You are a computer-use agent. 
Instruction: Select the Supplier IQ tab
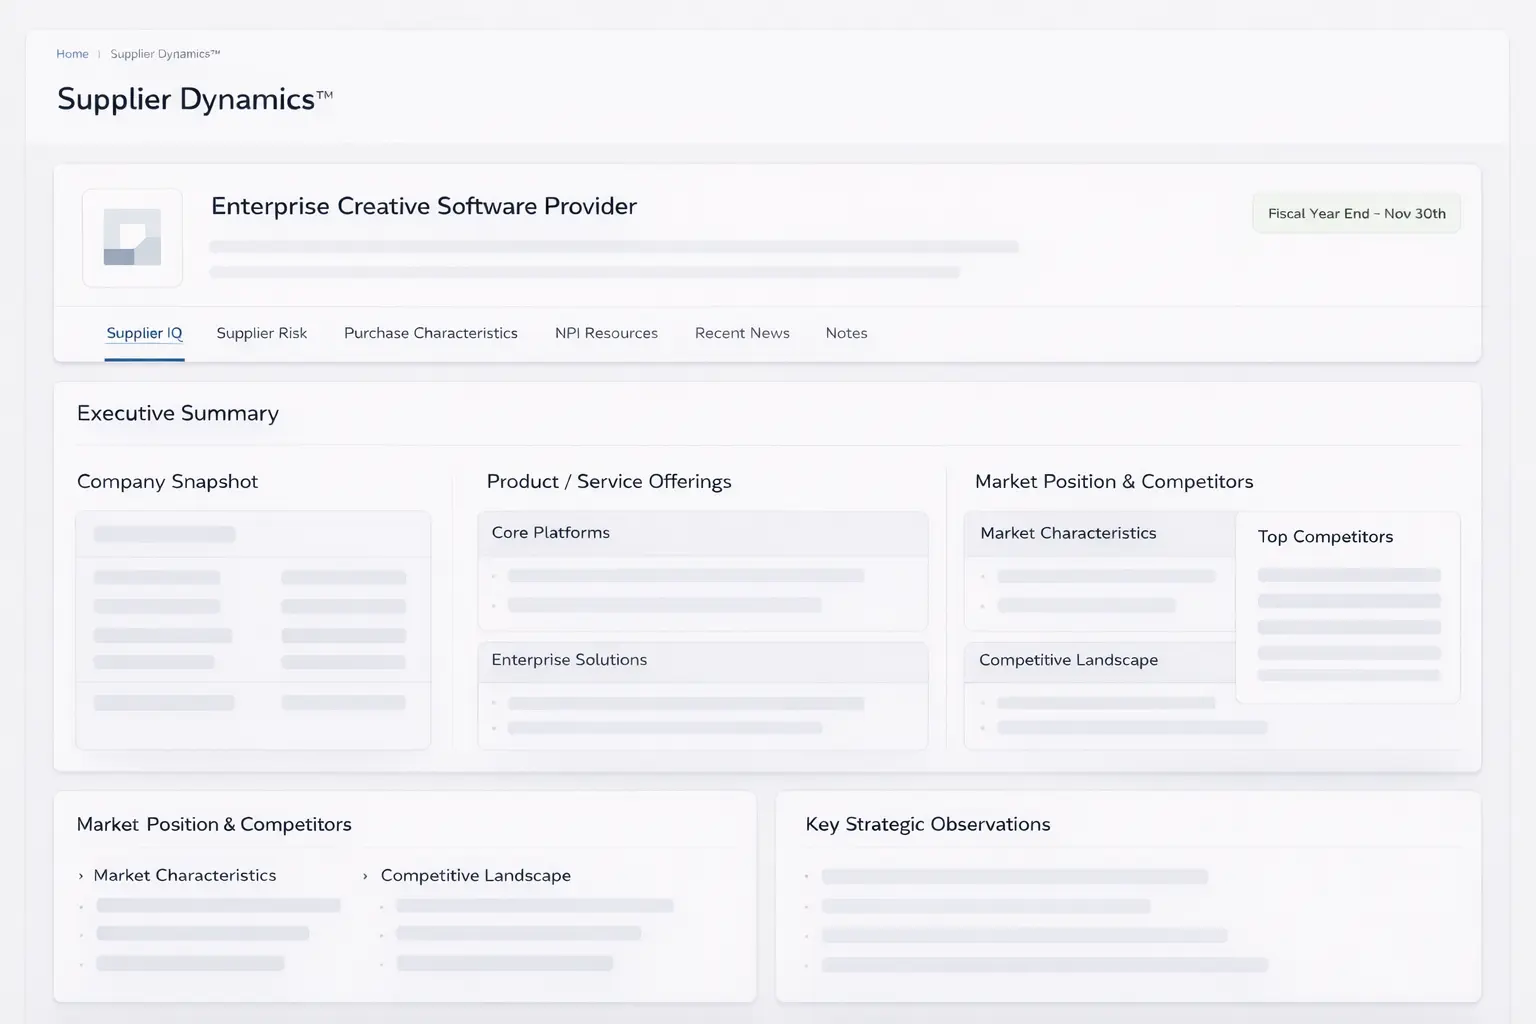click(x=144, y=333)
